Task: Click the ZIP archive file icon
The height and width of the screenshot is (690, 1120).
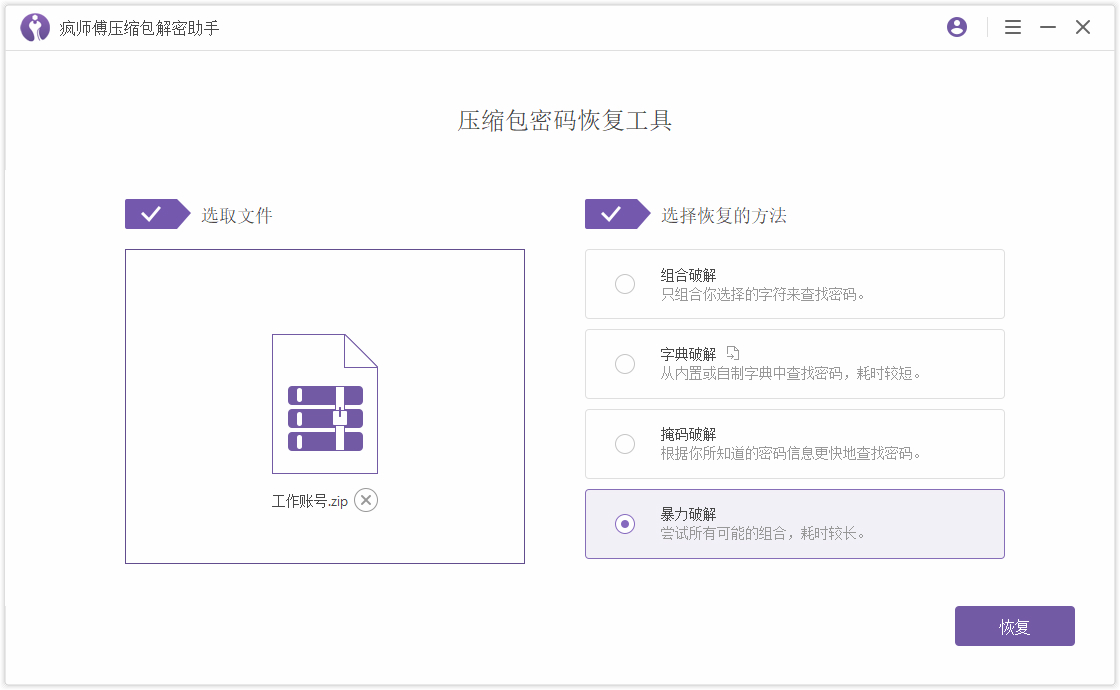Action: click(324, 405)
